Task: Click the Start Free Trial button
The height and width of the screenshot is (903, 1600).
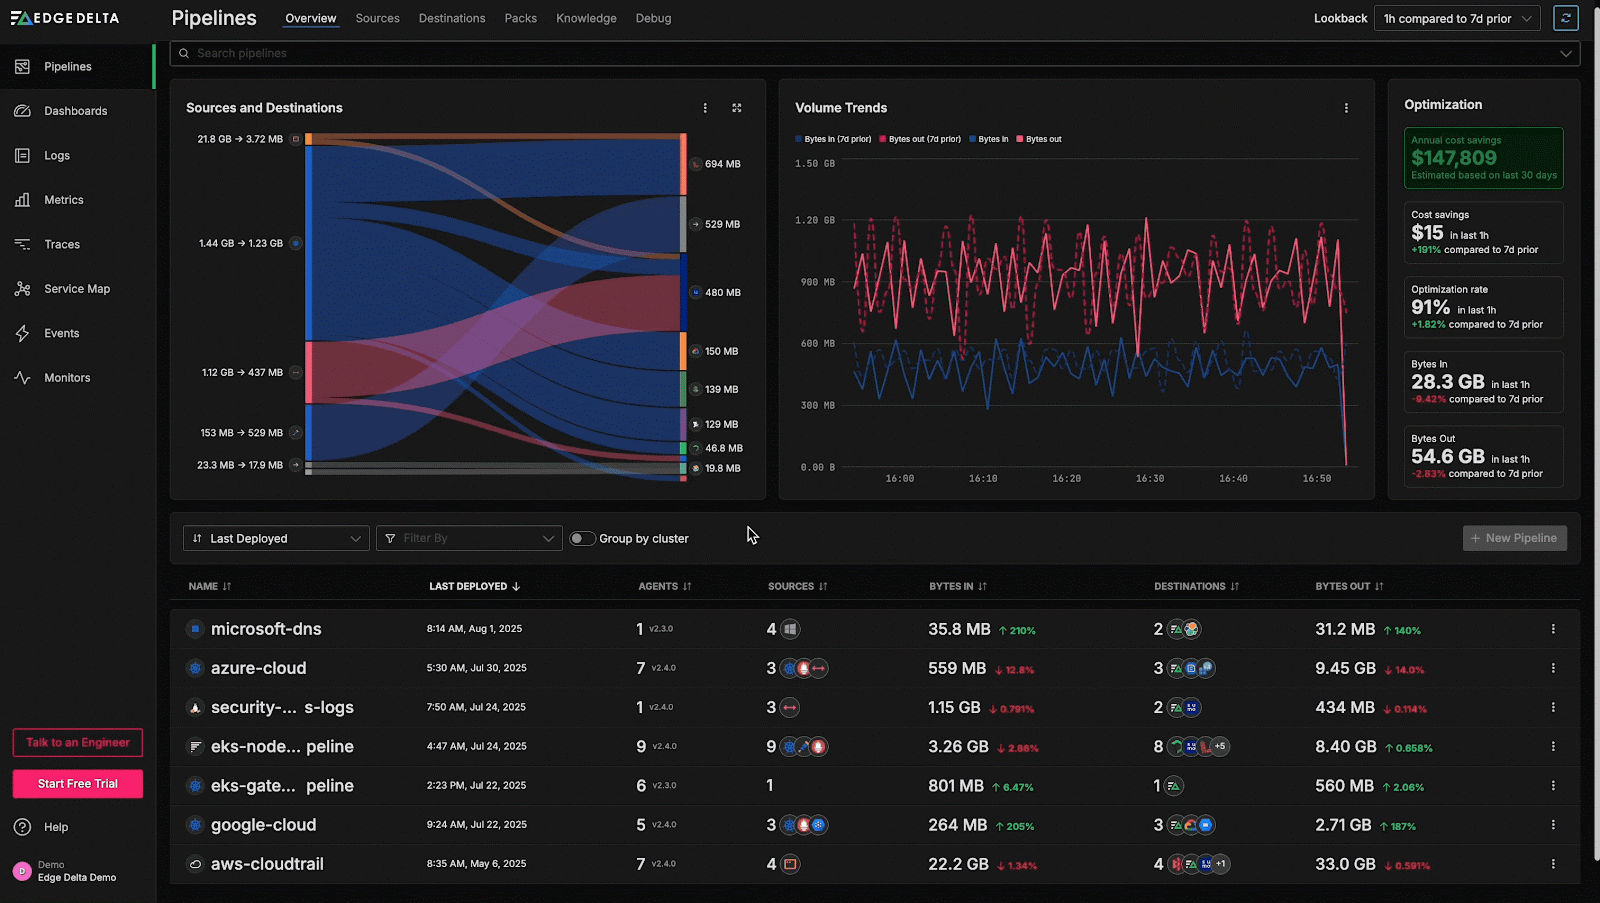Action: (78, 784)
